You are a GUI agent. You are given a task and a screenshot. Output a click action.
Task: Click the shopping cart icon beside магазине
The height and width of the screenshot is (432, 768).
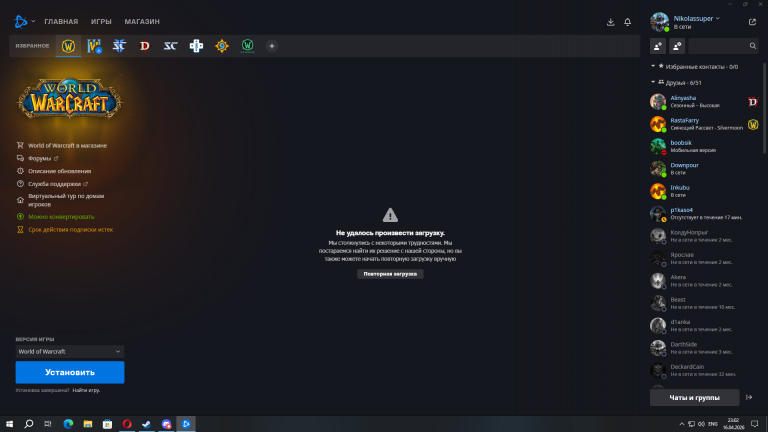pos(20,145)
